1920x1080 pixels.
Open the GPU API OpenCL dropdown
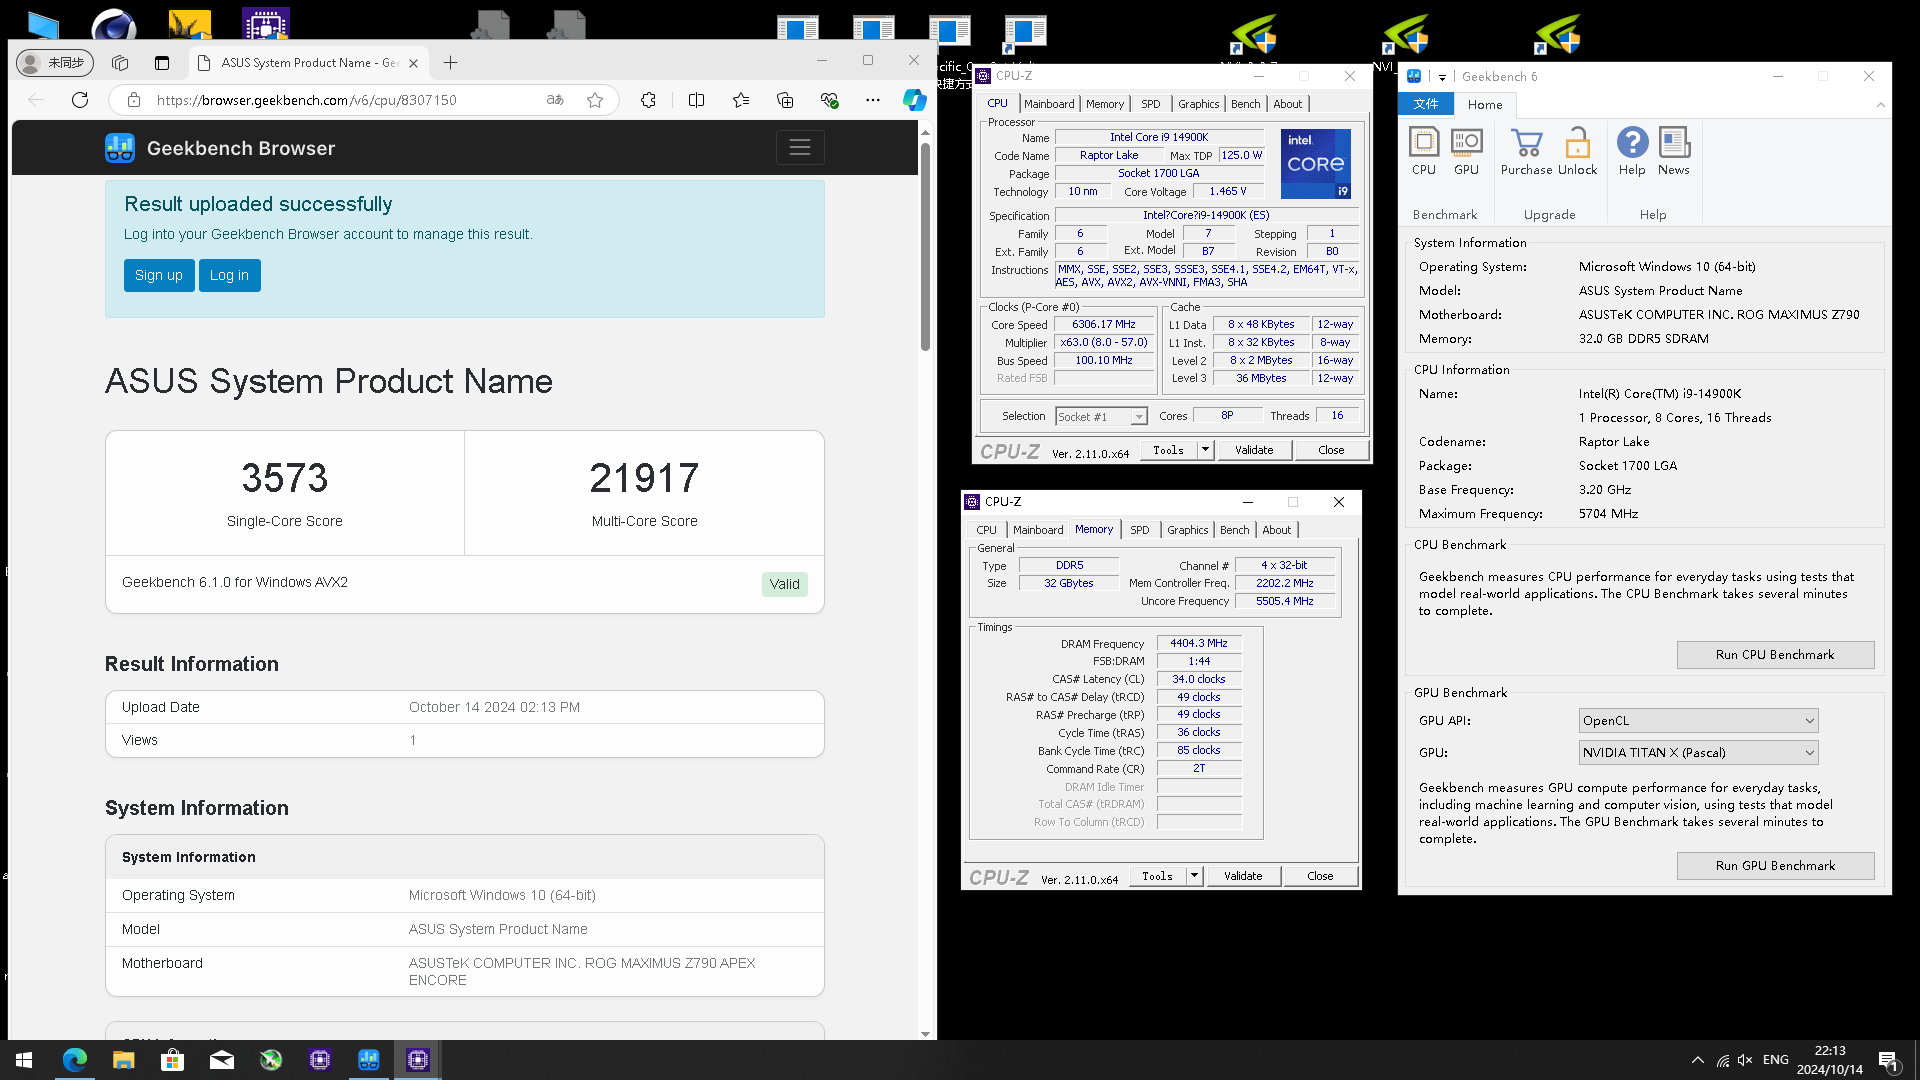coord(1698,721)
